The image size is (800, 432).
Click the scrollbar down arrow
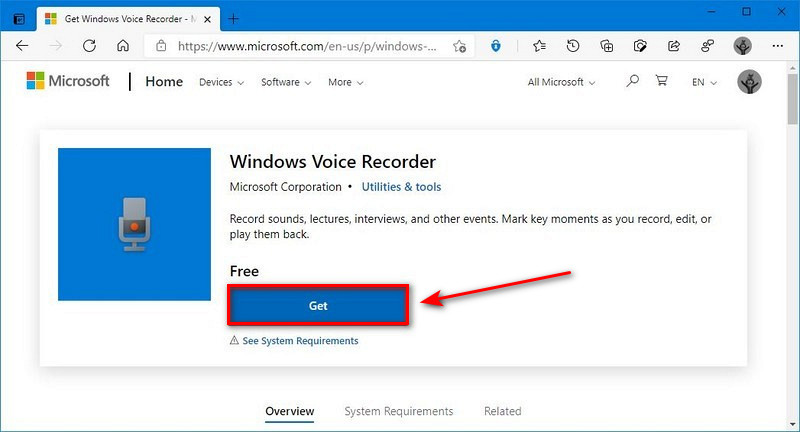[792, 424]
